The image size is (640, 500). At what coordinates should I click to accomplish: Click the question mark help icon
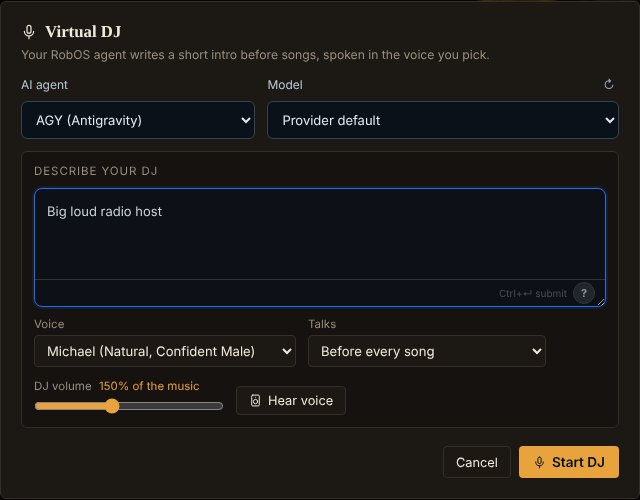584,293
